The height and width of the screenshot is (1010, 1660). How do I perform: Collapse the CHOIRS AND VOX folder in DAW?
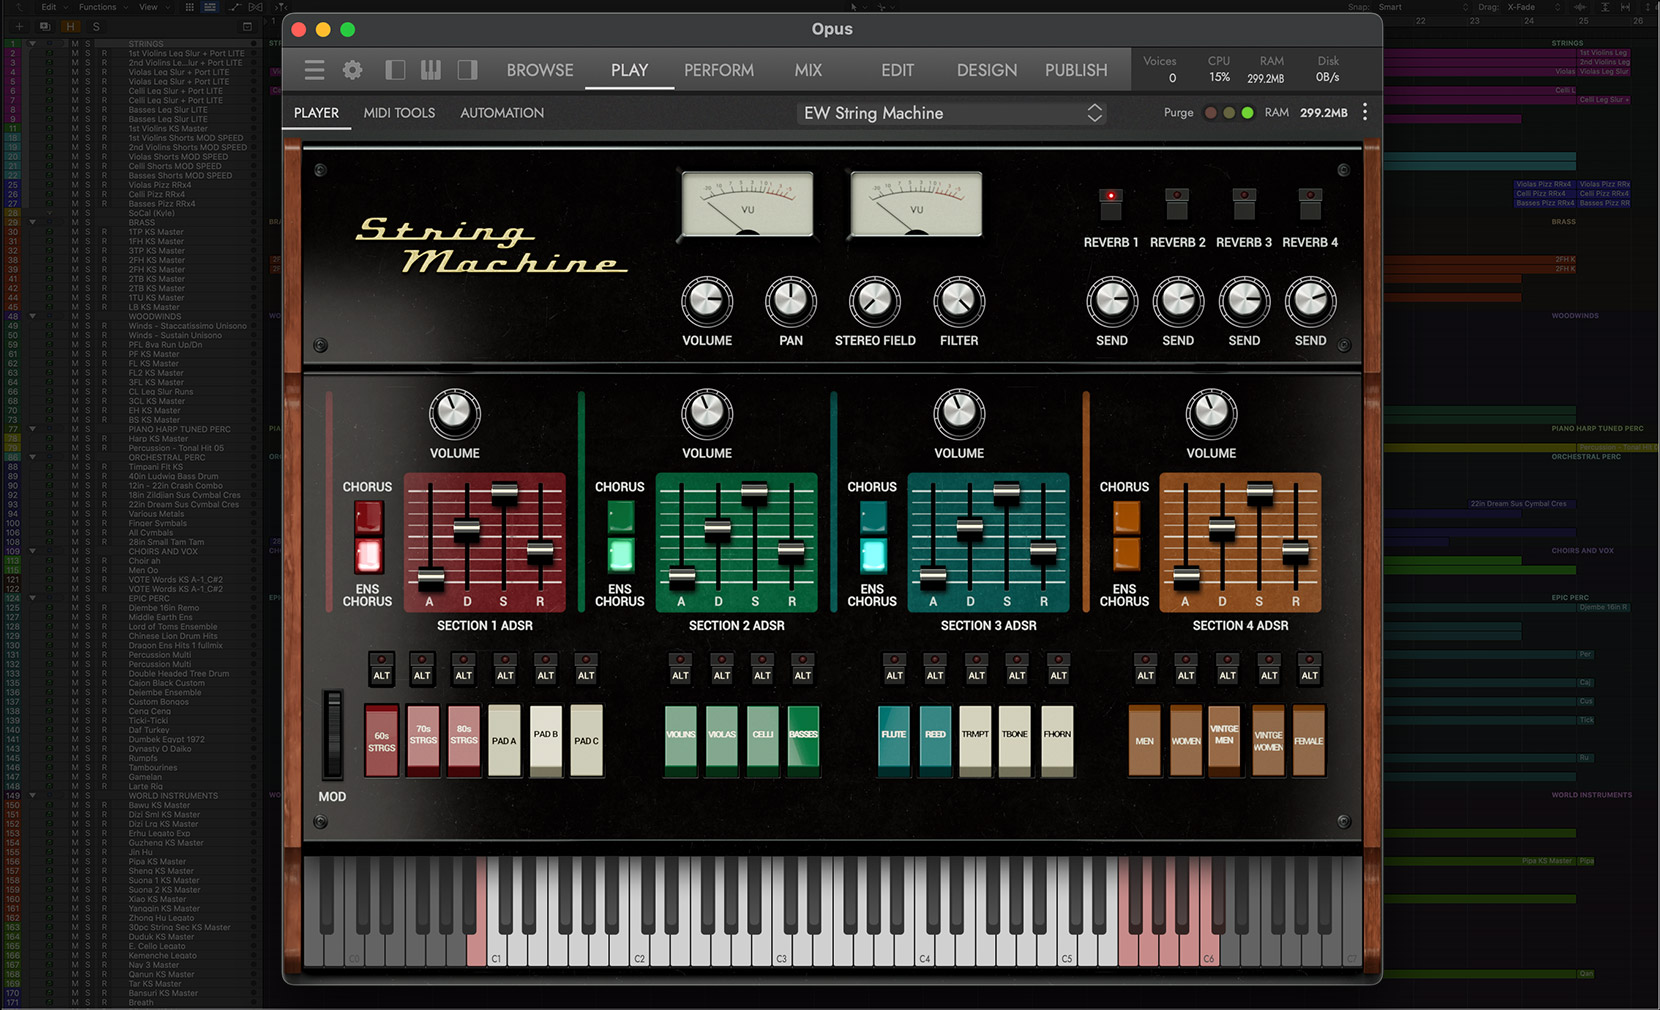[x=32, y=551]
